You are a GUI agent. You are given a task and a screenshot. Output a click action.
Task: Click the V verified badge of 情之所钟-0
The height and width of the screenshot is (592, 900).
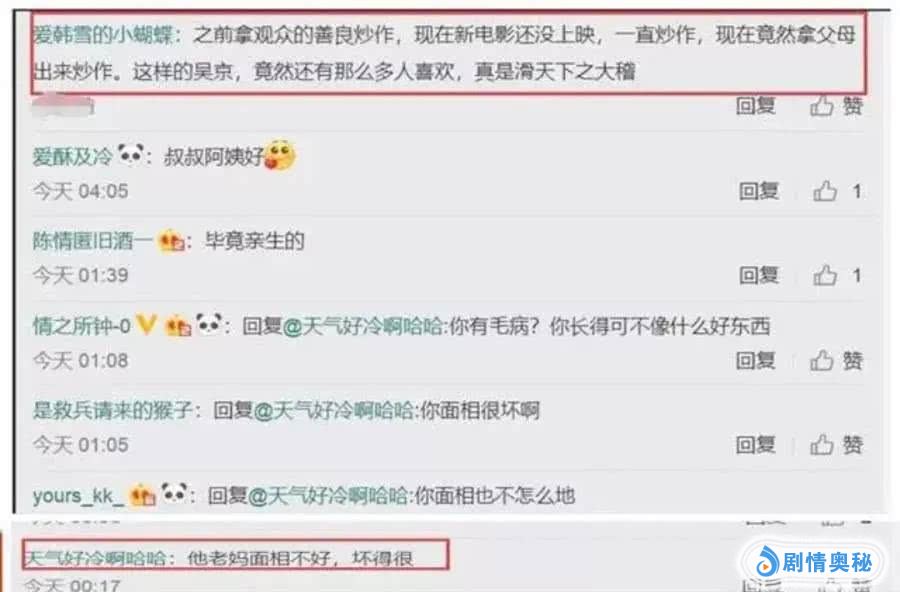pos(147,324)
